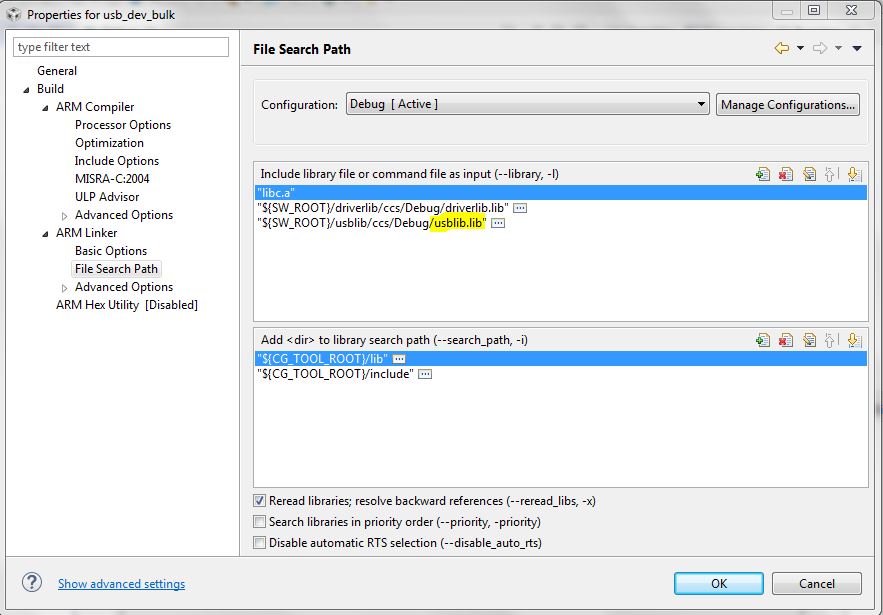Viewport: 883px width, 615px height.
Task: Move up icon in Include library file list
Action: point(830,174)
